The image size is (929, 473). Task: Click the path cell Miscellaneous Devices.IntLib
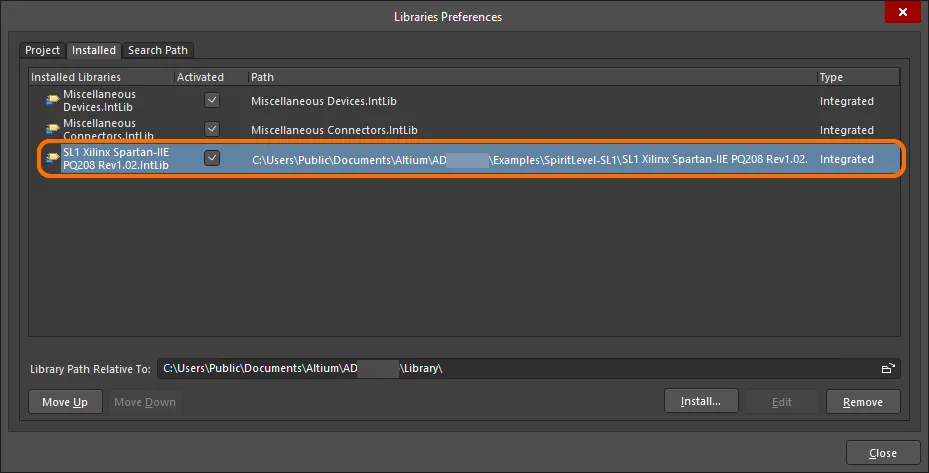tap(323, 101)
